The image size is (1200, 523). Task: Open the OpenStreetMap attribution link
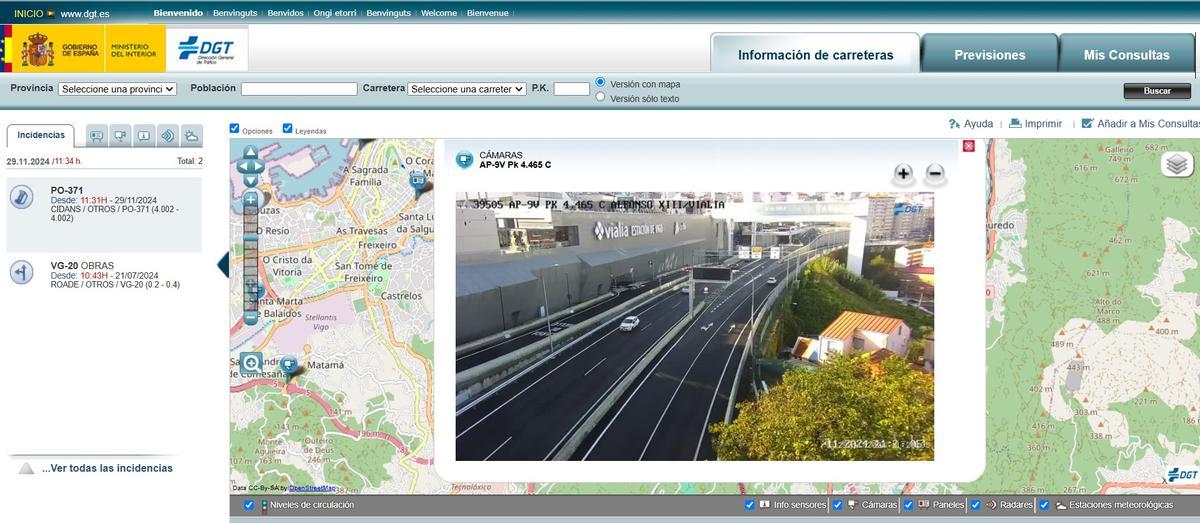tap(312, 488)
